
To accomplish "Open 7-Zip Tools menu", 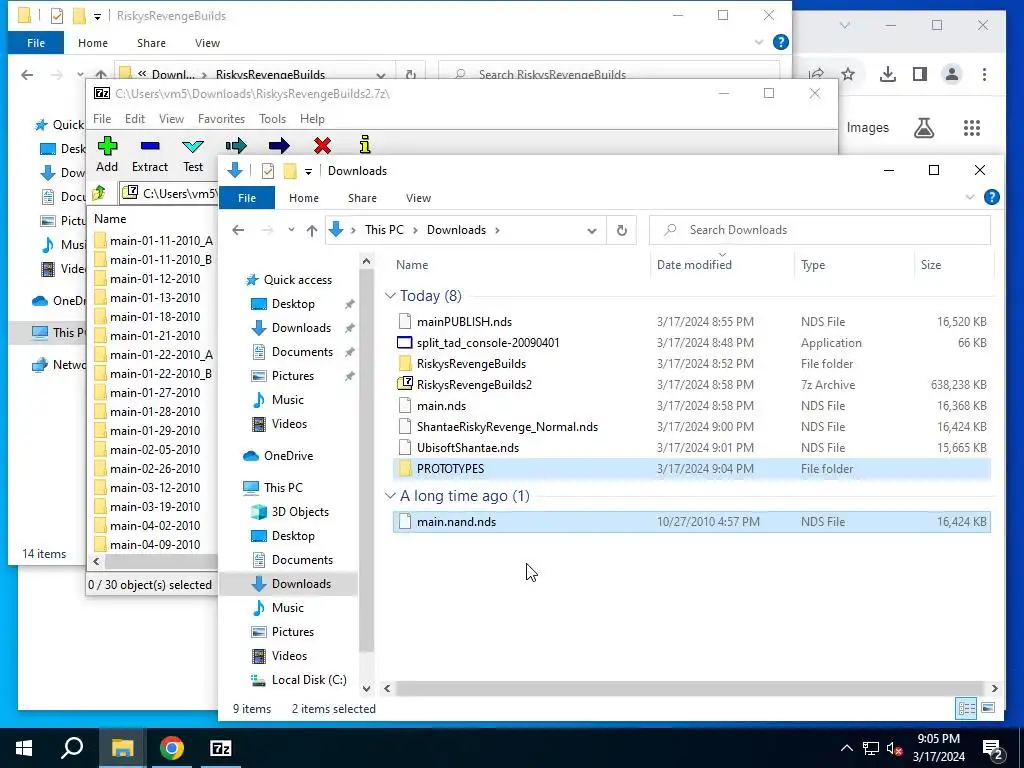I will pyautogui.click(x=272, y=119).
